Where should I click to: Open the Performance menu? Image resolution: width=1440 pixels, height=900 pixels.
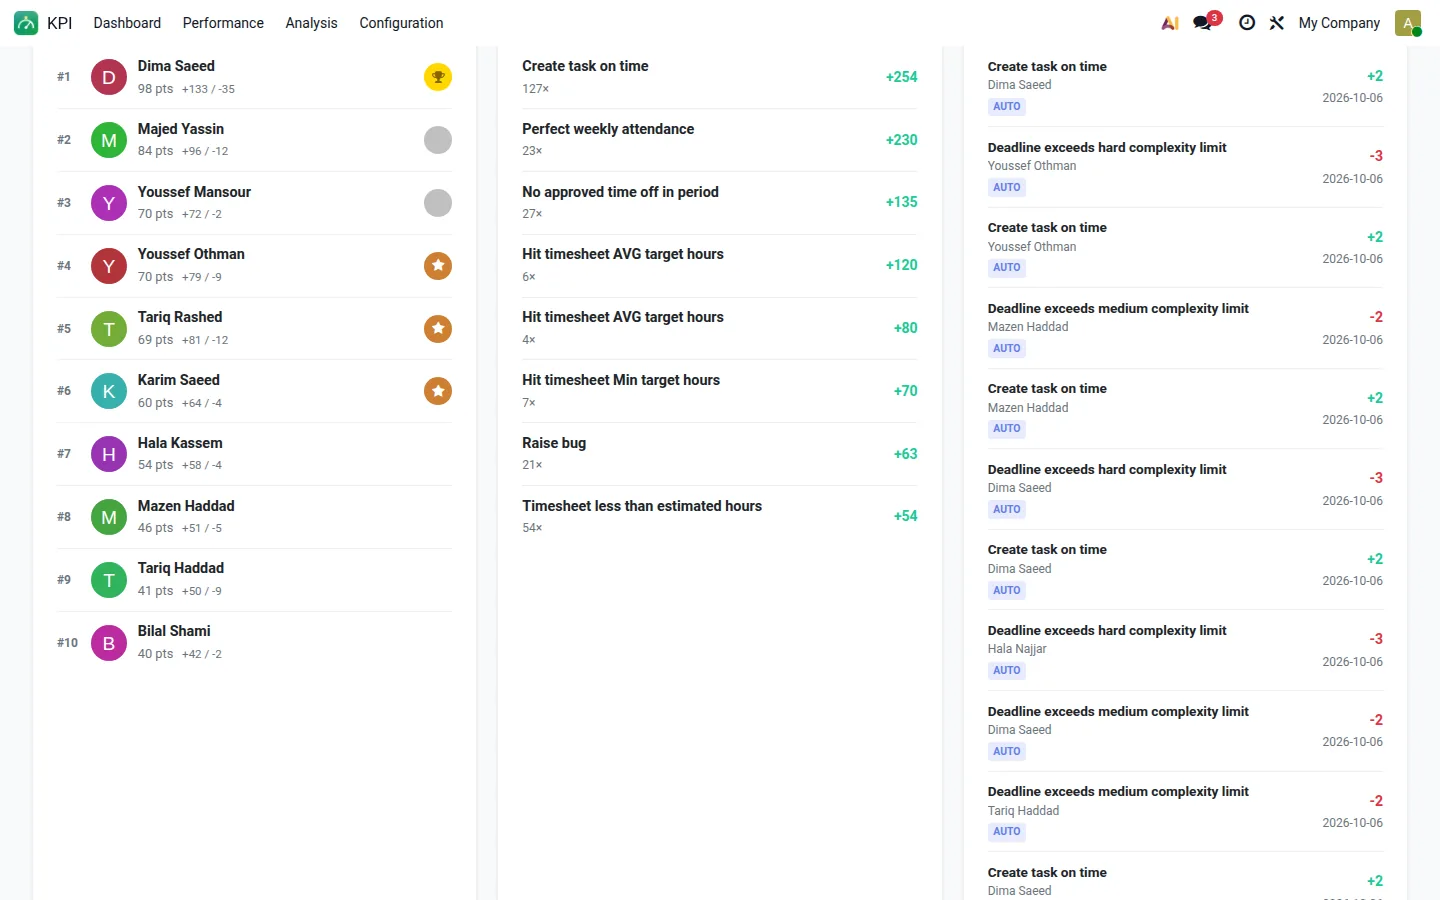tap(223, 23)
